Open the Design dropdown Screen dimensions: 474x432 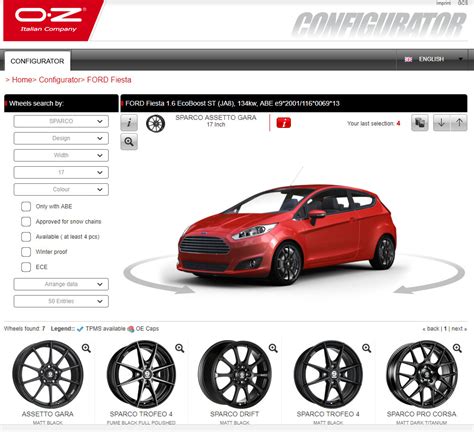coord(61,138)
